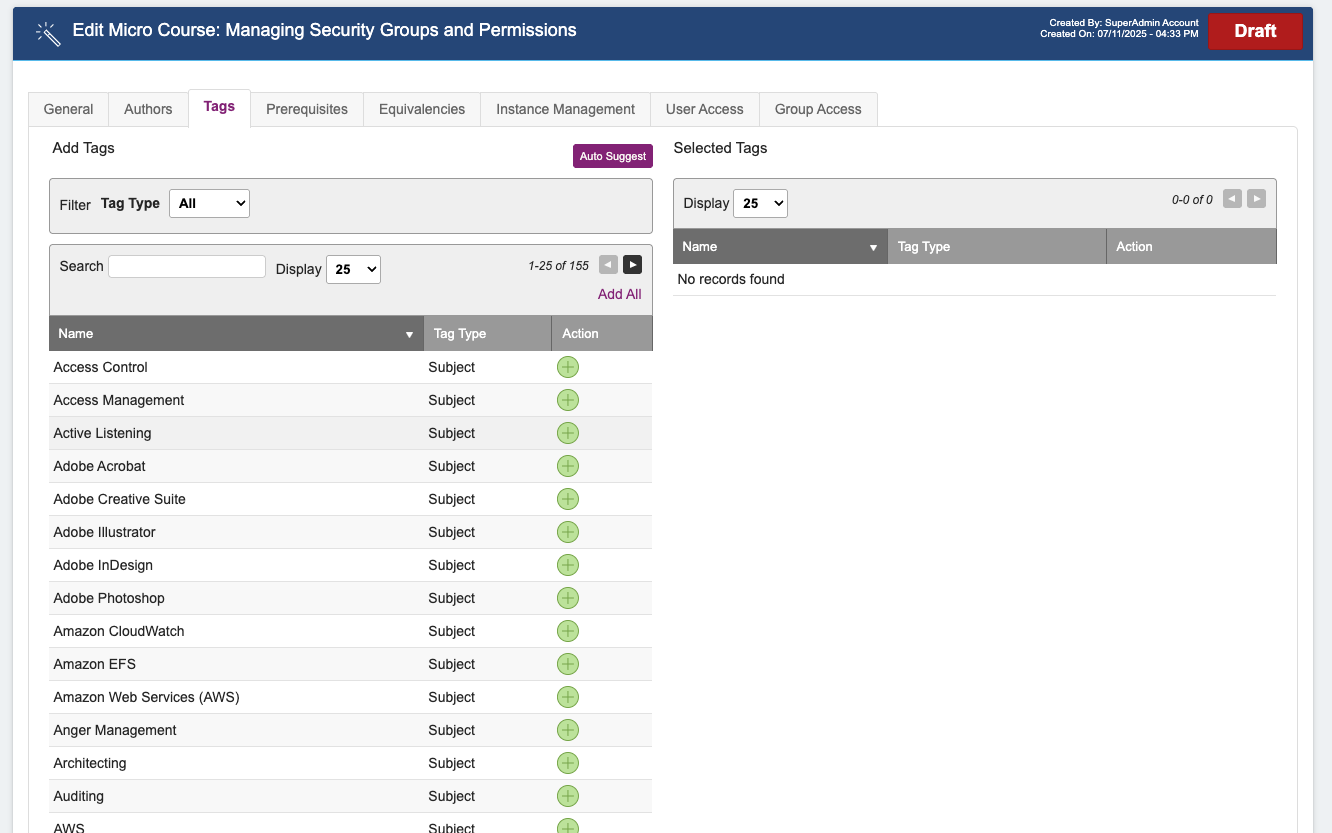
Task: Switch to the Authors tab
Action: tap(148, 109)
